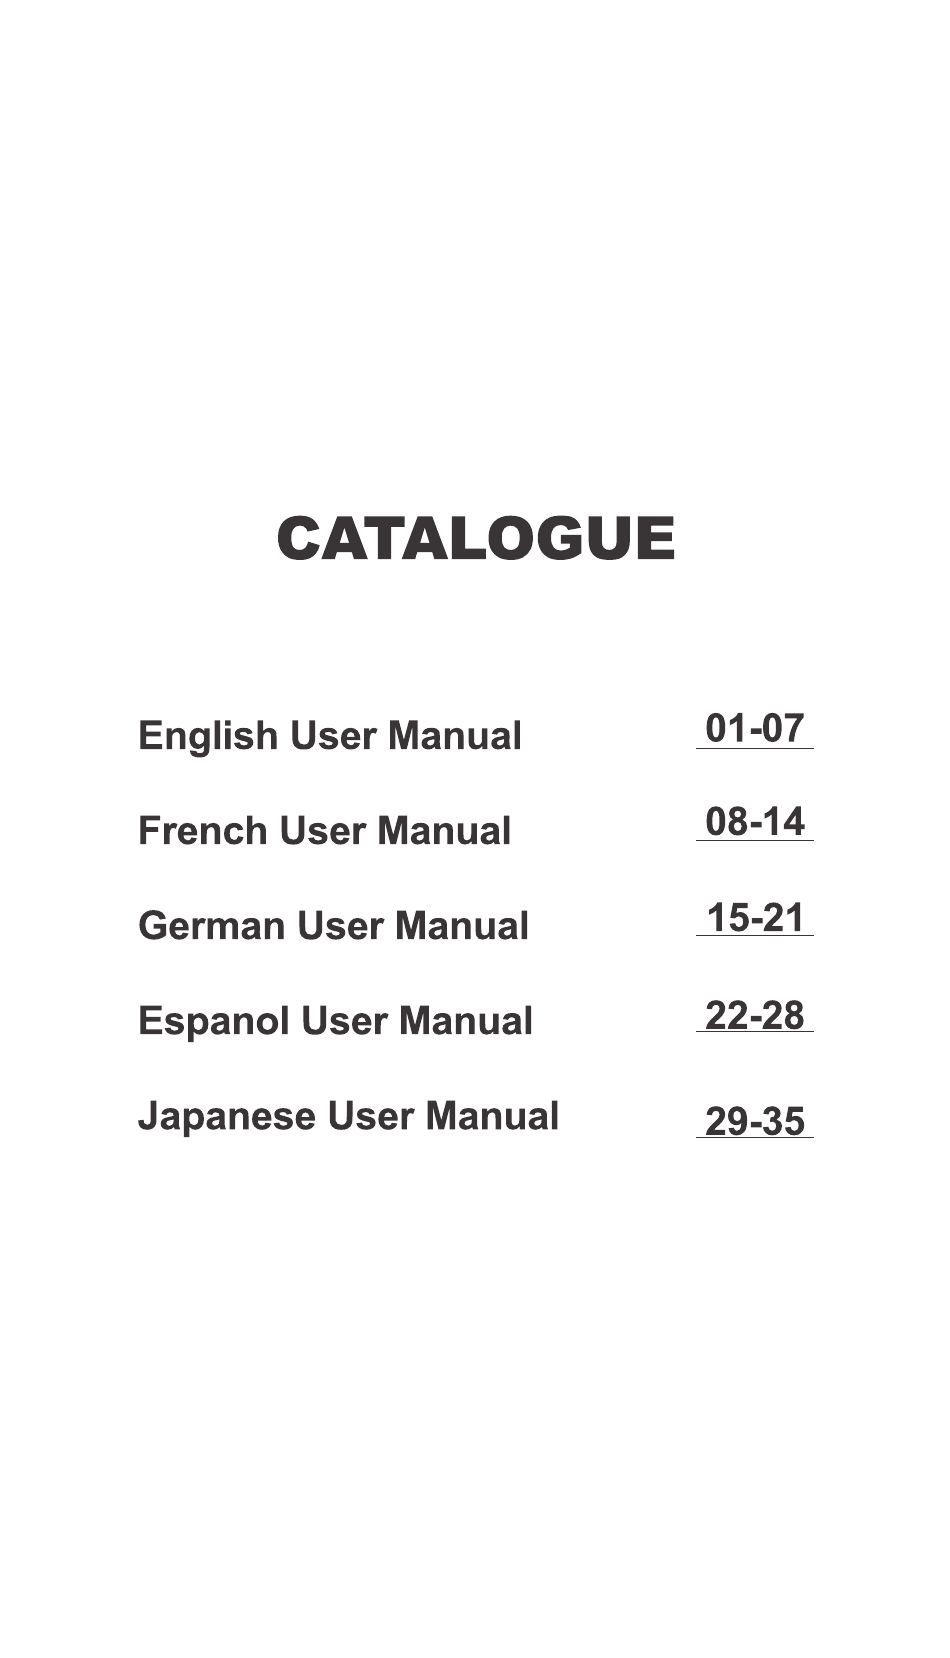This screenshot has width=950, height=1658.
Task: Go to page range 22-28
Action: [x=755, y=1015]
